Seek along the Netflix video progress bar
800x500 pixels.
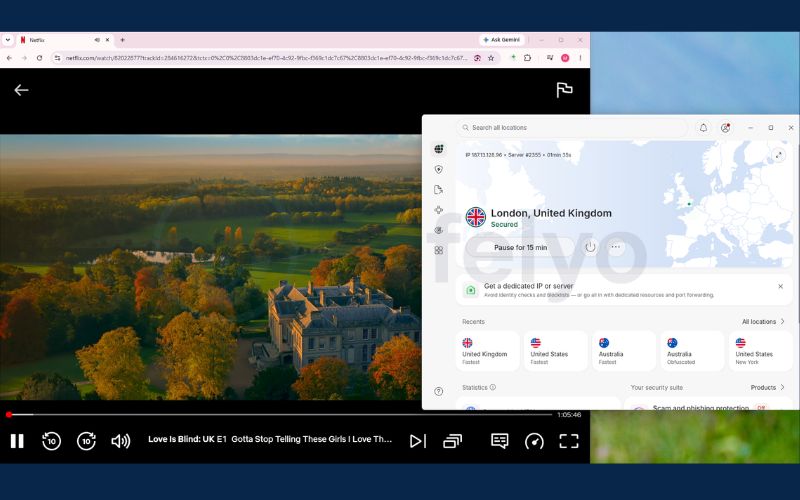[x=280, y=415]
